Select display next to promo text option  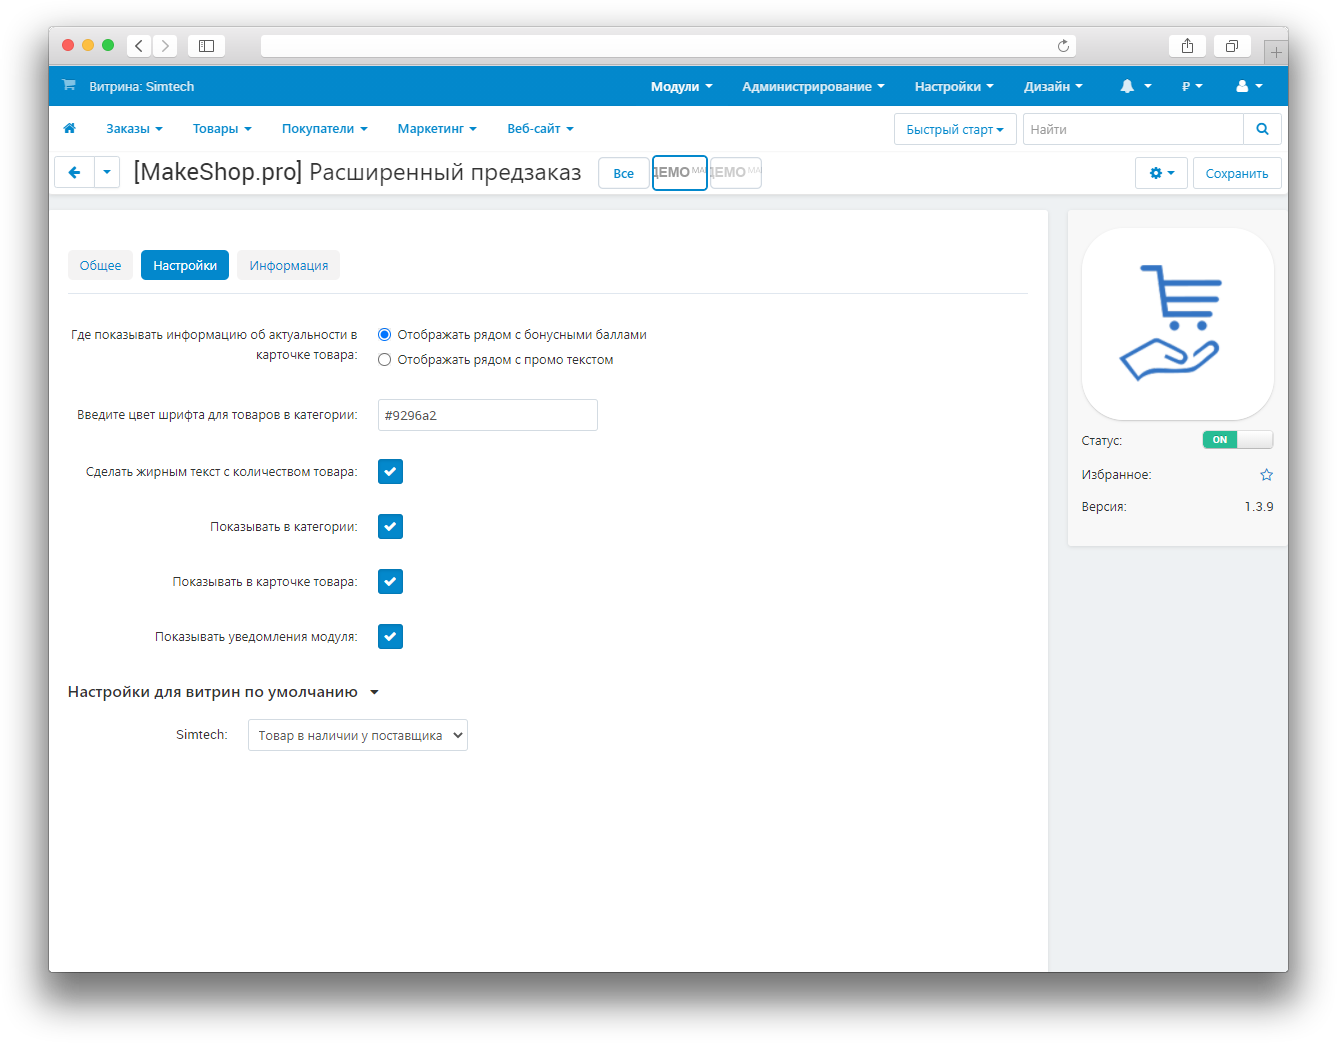[x=385, y=360]
